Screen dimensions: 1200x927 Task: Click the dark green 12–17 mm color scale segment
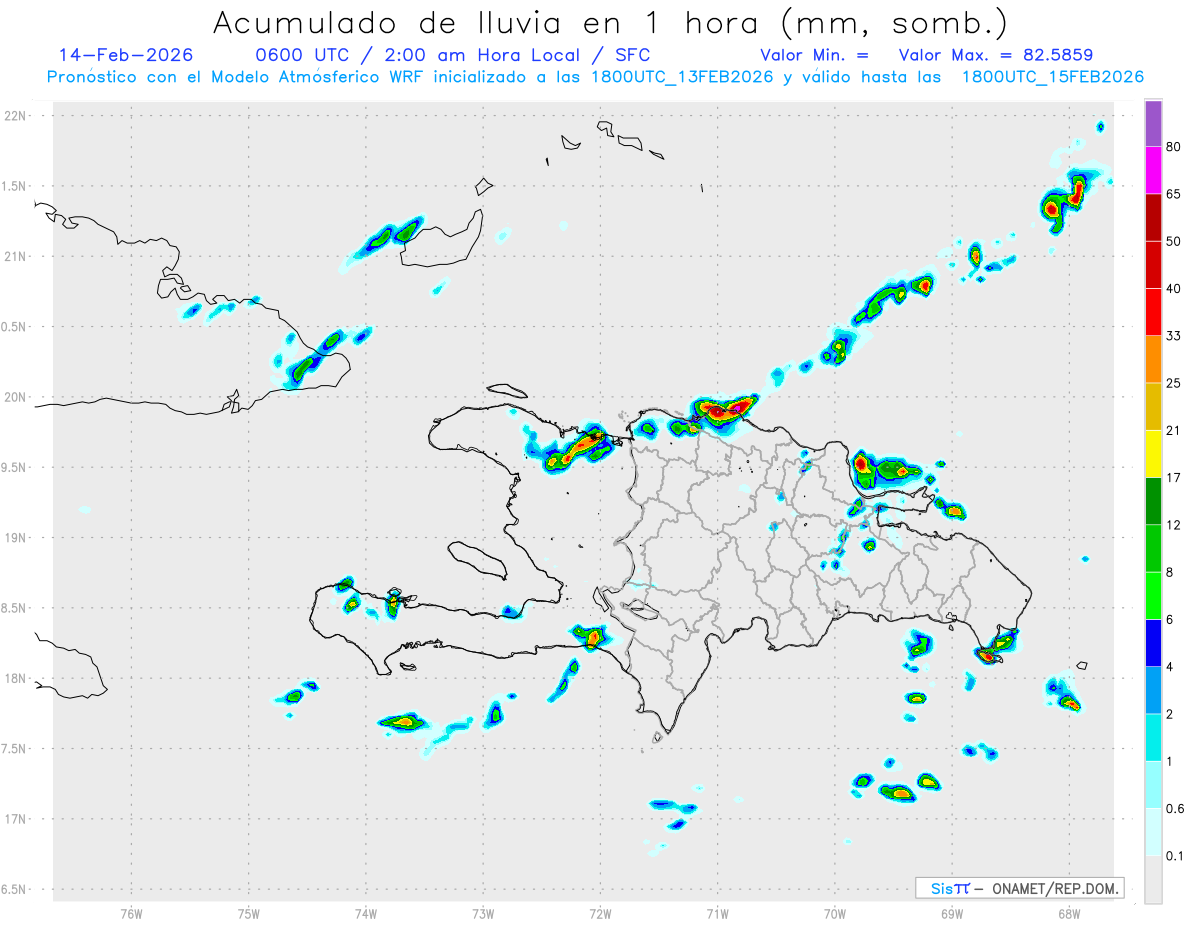(x=1153, y=501)
